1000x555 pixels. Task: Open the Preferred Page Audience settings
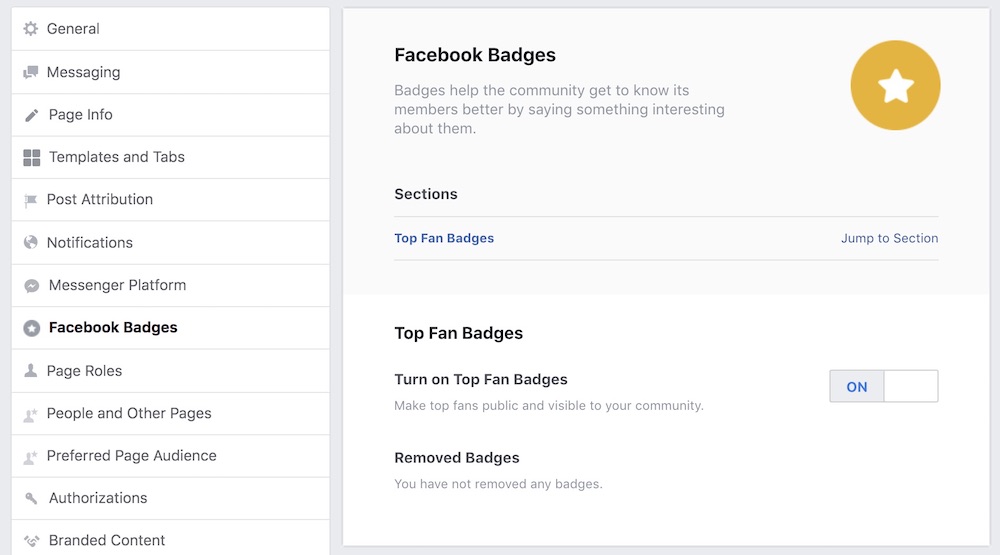click(170, 456)
